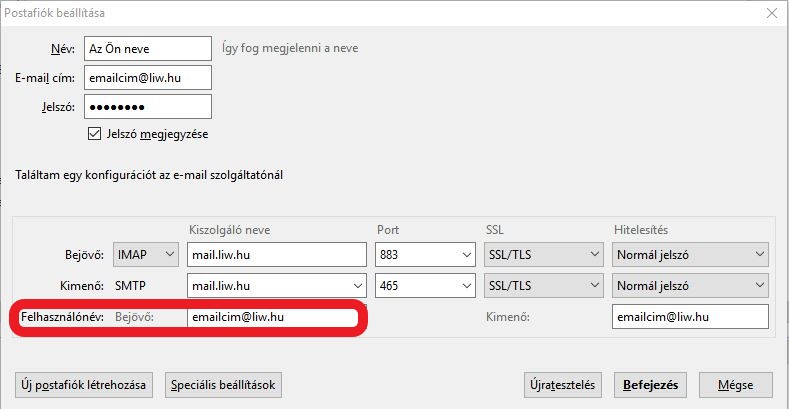Open outgoing Normál jelszó authentication dropdown
789x409 pixels.
689,286
